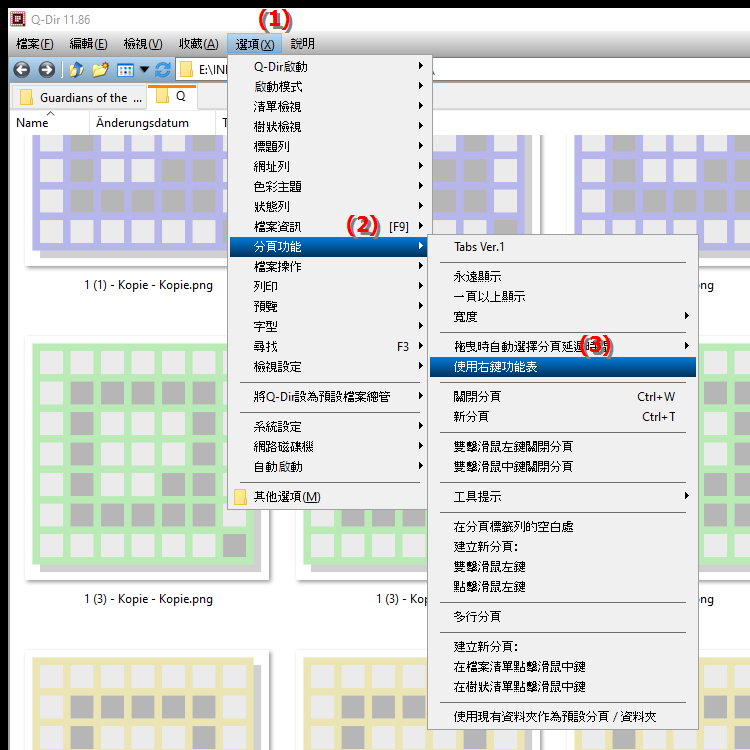
Task: Open the 字型 submenu
Action: pyautogui.click(x=330, y=327)
